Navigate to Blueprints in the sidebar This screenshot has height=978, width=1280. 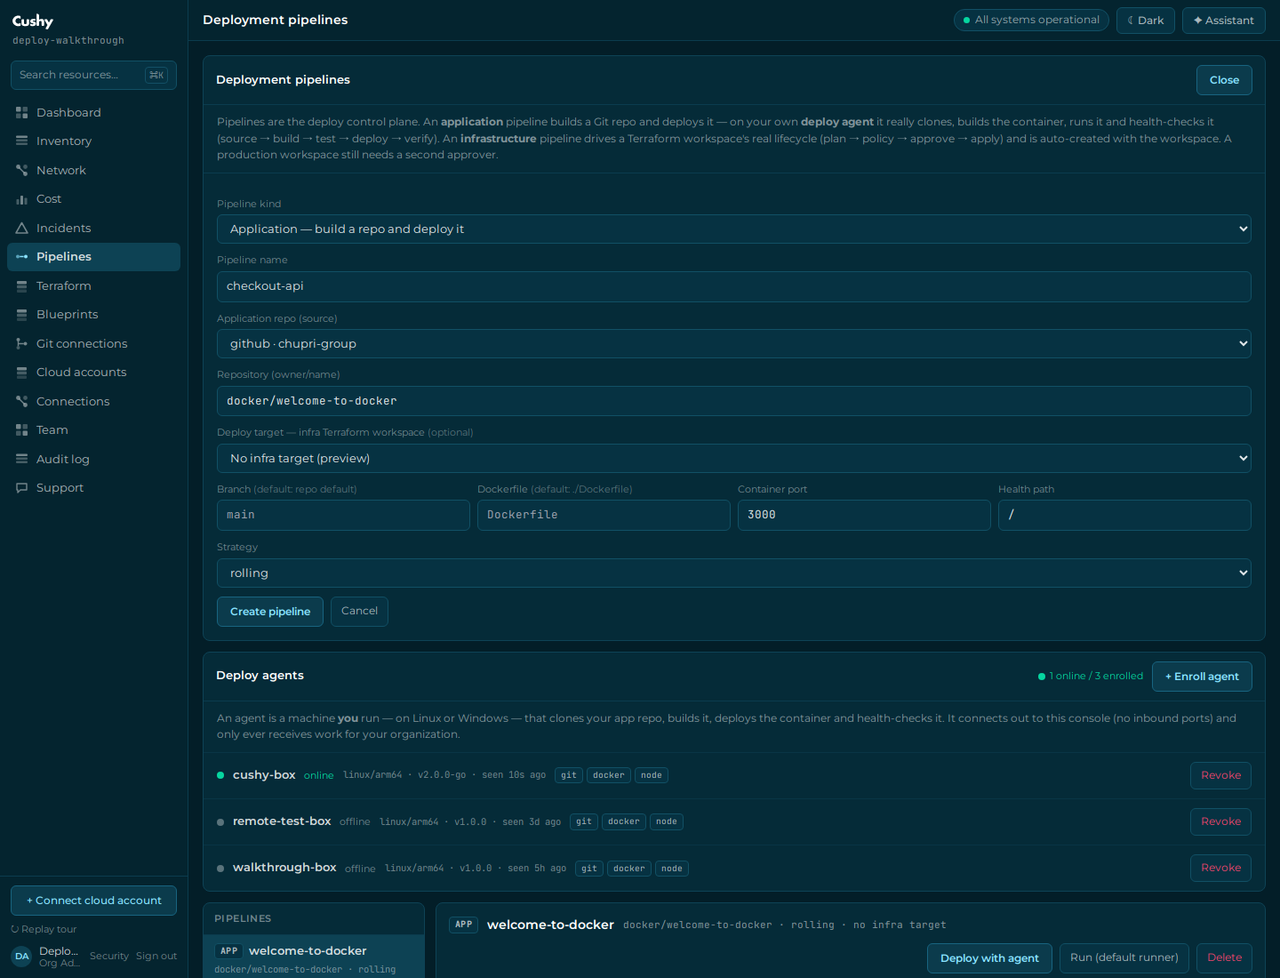94,314
